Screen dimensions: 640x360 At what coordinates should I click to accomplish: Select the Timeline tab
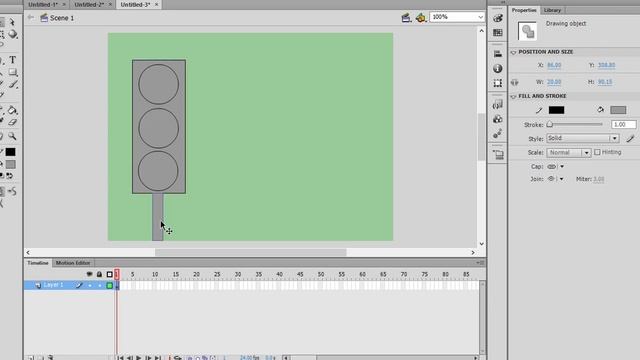[x=38, y=263]
